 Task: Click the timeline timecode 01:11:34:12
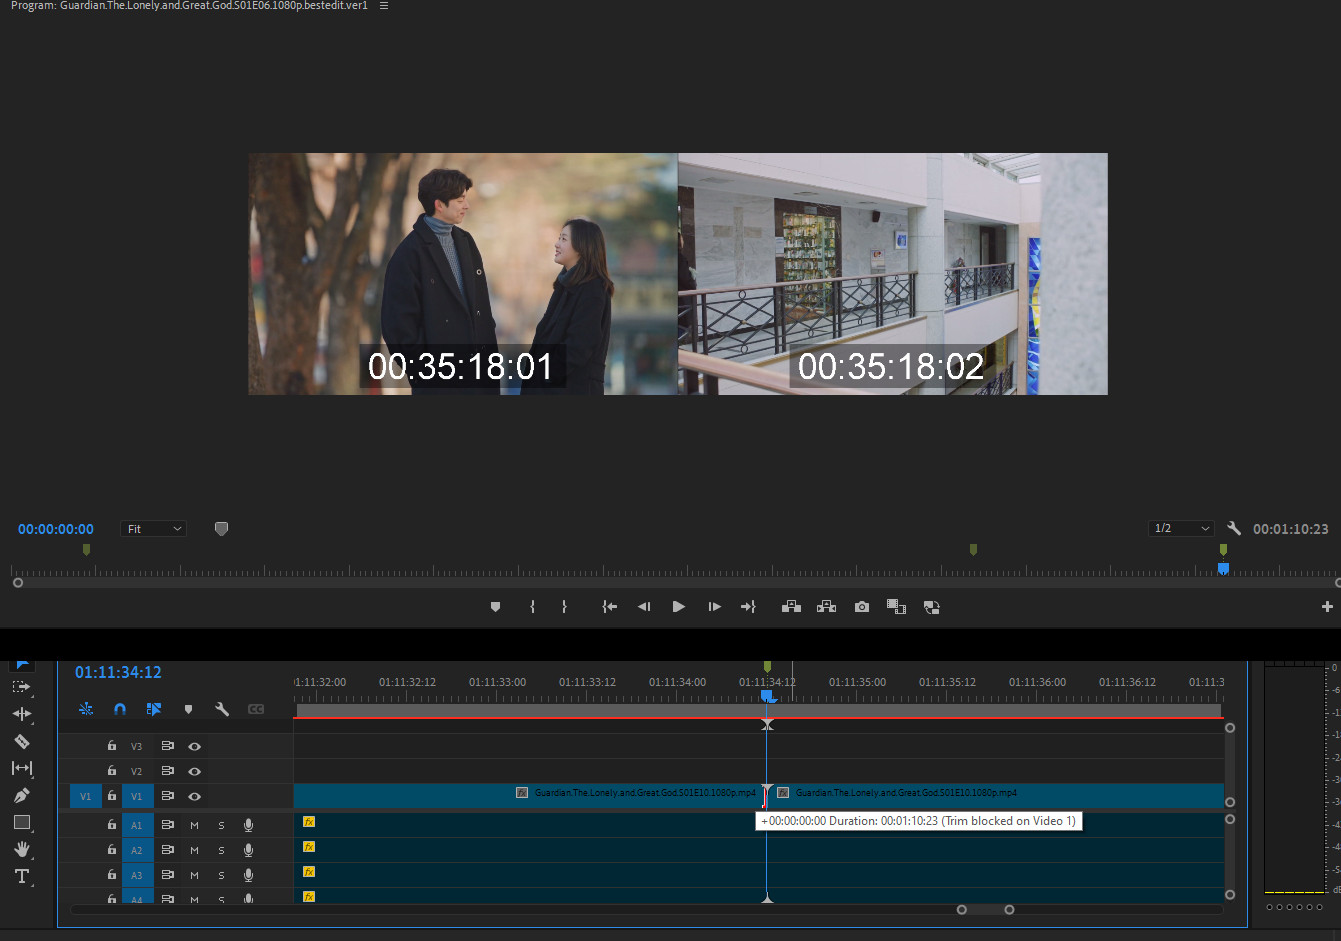pyautogui.click(x=118, y=672)
